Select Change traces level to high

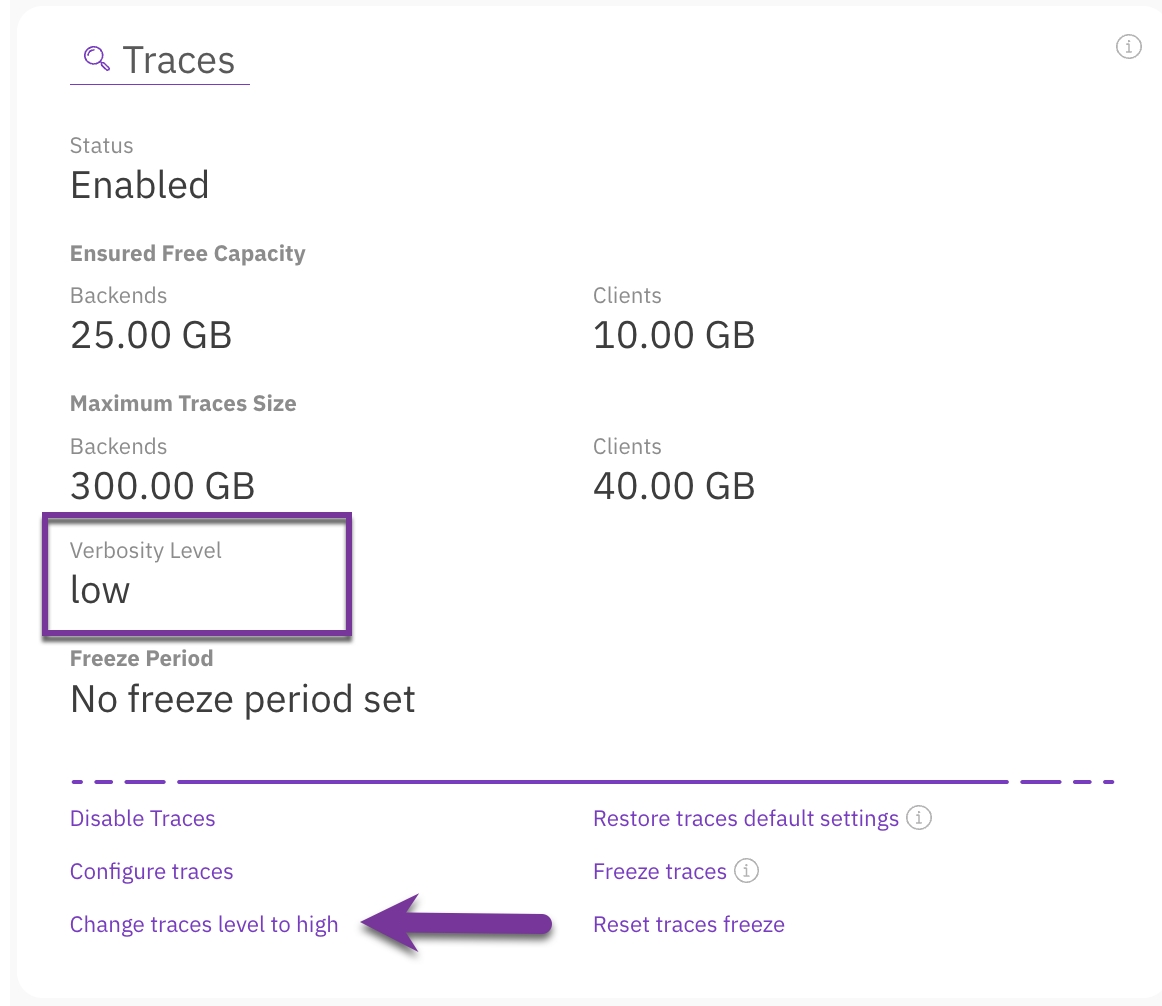click(204, 925)
